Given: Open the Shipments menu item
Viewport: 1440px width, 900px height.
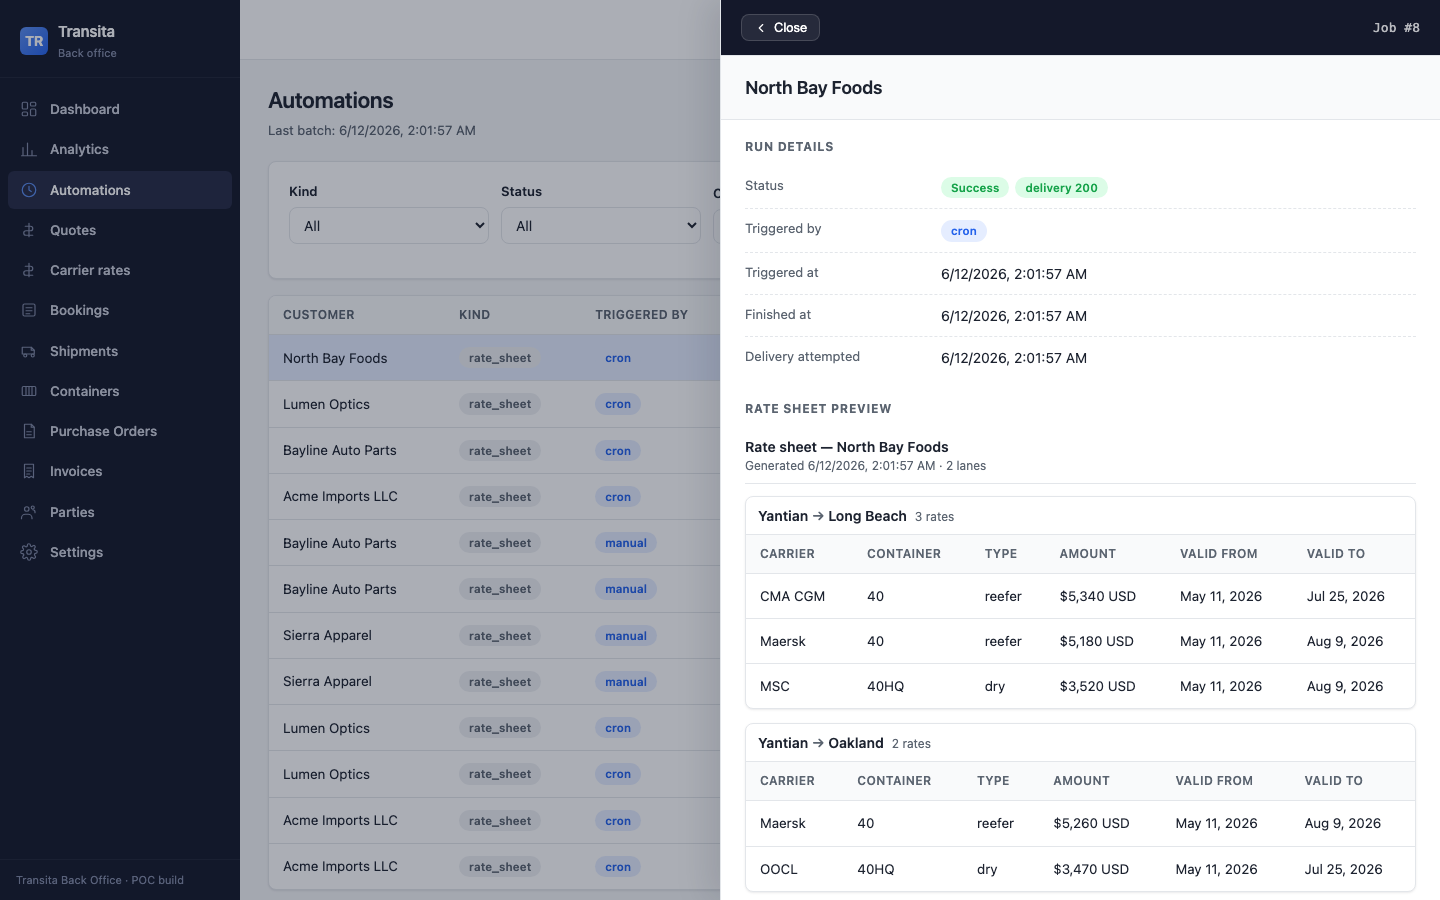Looking at the screenshot, I should [120, 351].
